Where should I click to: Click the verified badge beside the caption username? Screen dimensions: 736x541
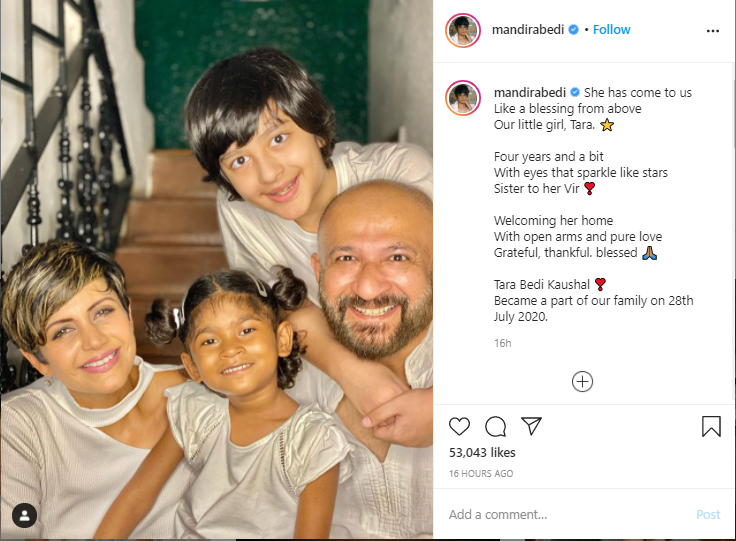(x=575, y=92)
